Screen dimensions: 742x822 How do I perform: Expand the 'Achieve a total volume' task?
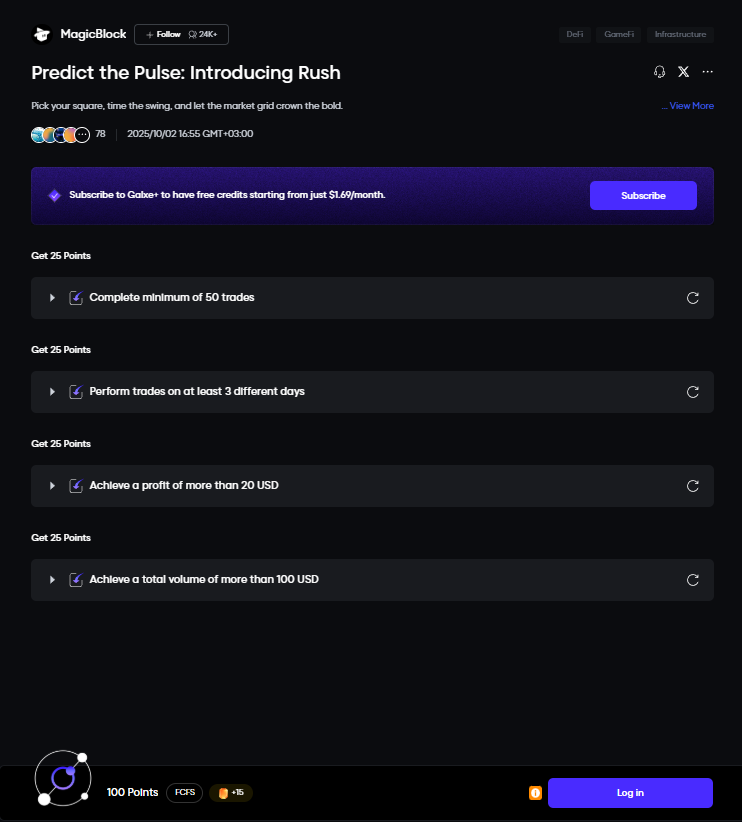[52, 580]
